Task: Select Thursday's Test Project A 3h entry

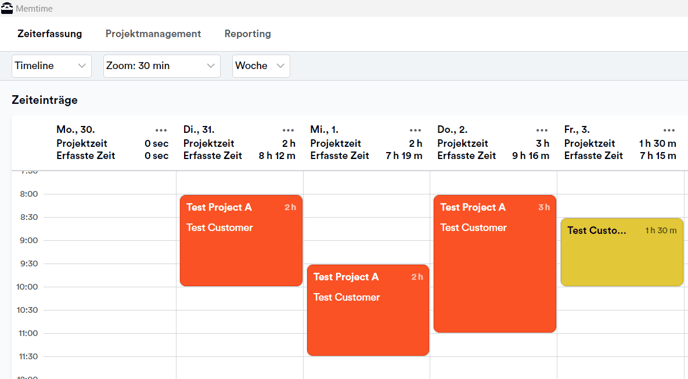Action: (494, 264)
